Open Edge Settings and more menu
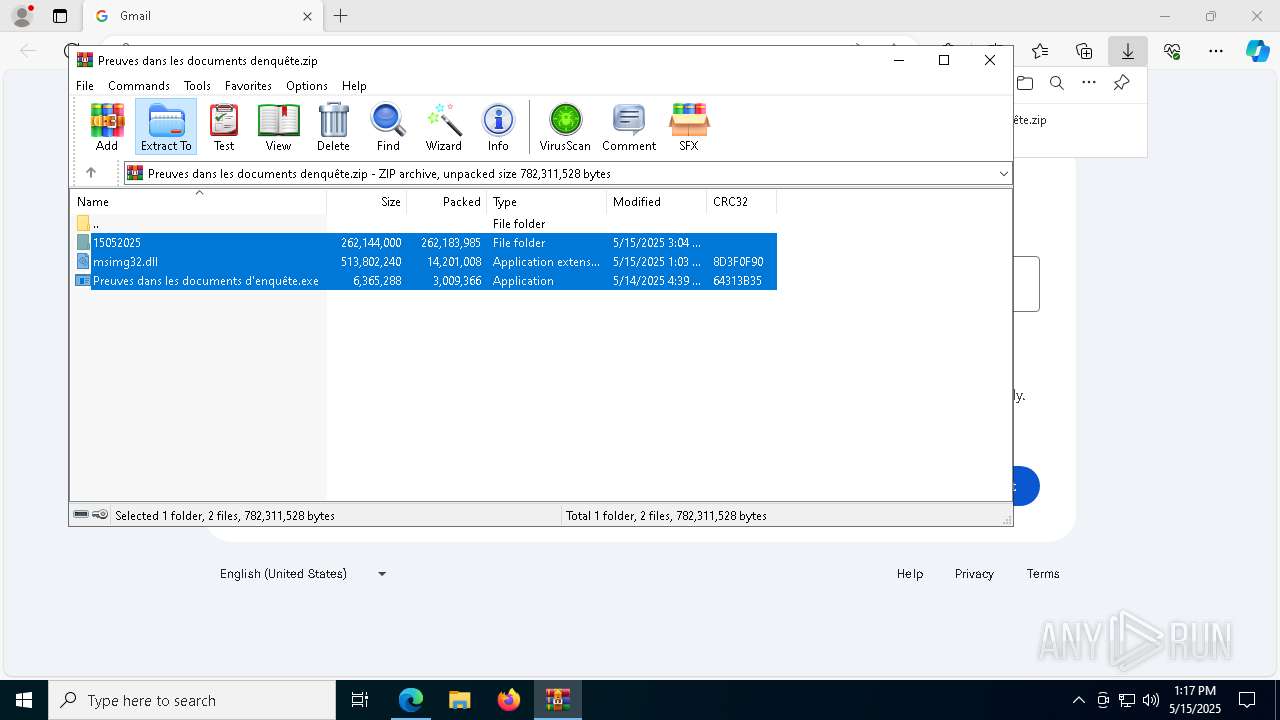The height and width of the screenshot is (720, 1280). [1216, 51]
